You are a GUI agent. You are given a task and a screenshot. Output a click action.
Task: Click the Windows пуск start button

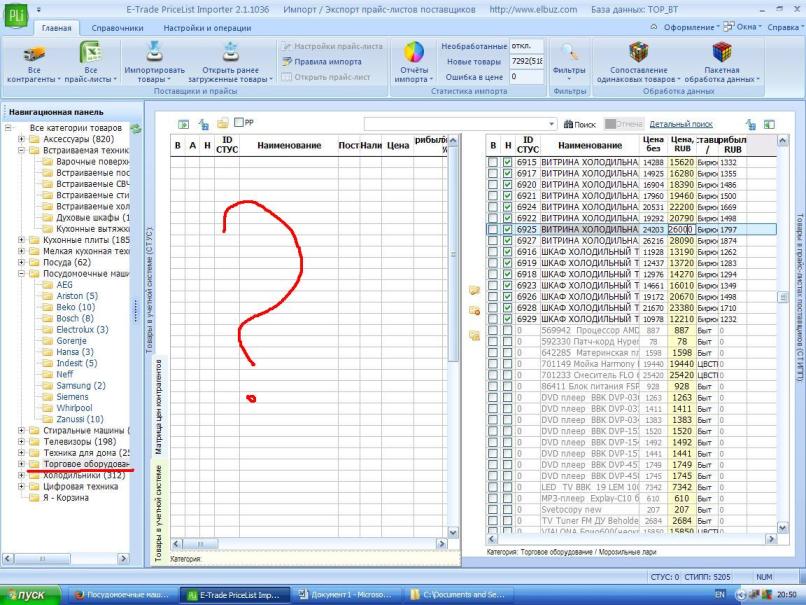tap(30, 595)
